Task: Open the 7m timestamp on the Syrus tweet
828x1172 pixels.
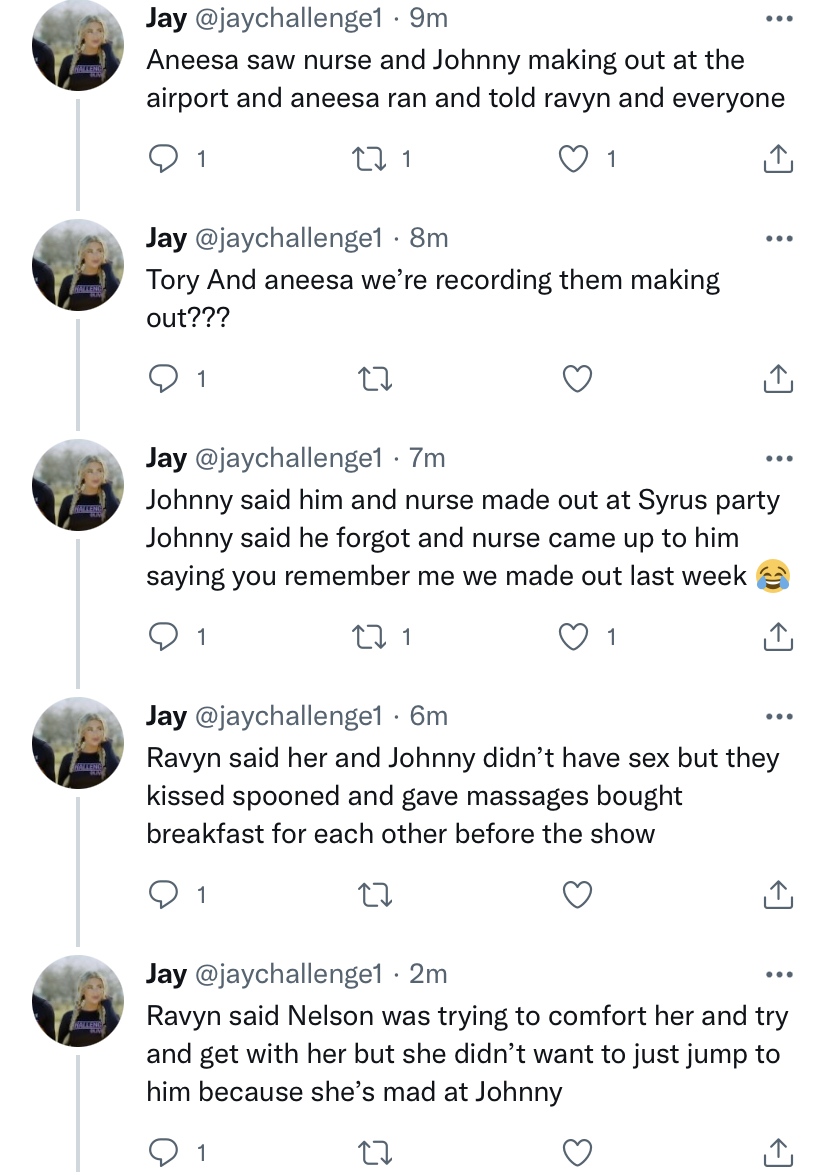Action: [x=427, y=458]
